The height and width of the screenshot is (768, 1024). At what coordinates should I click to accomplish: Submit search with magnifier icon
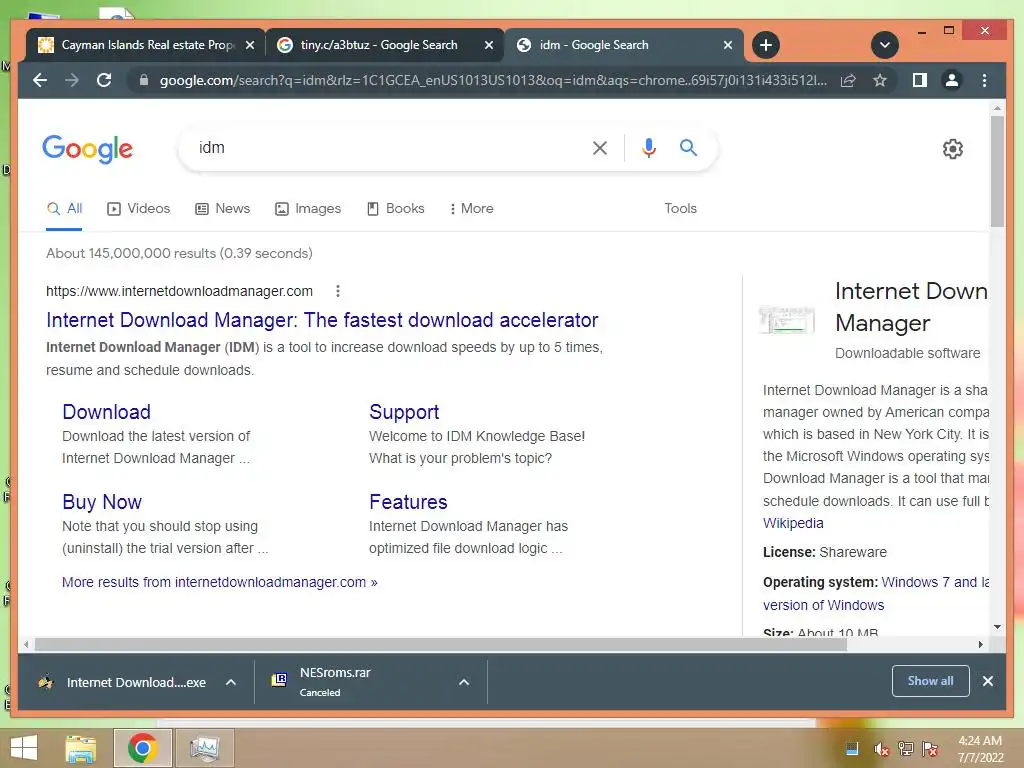pos(688,148)
